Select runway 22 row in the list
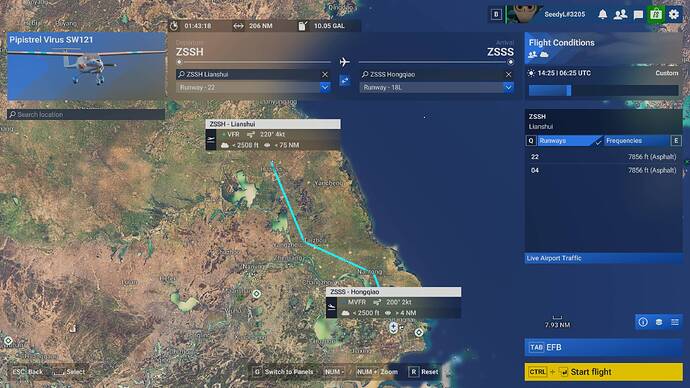This screenshot has height=388, width=690. tap(603, 157)
